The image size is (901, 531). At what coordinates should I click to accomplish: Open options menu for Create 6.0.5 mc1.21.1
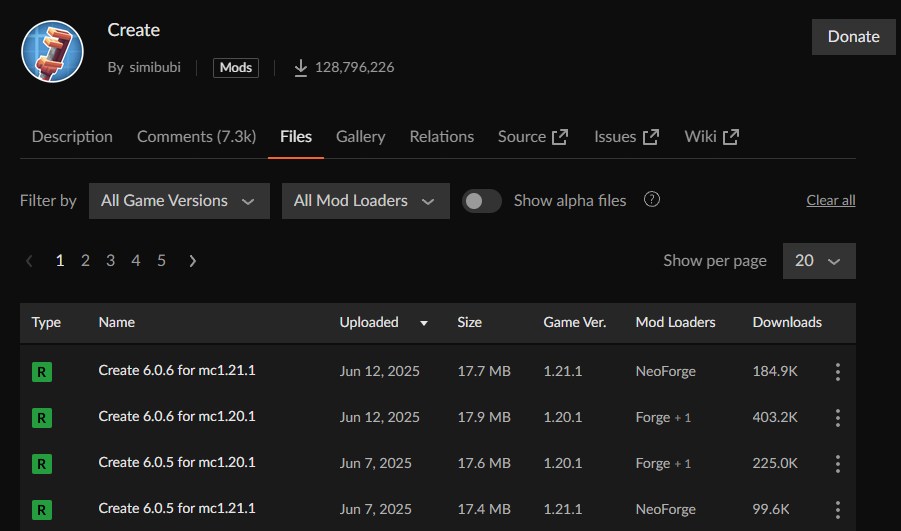pos(838,510)
